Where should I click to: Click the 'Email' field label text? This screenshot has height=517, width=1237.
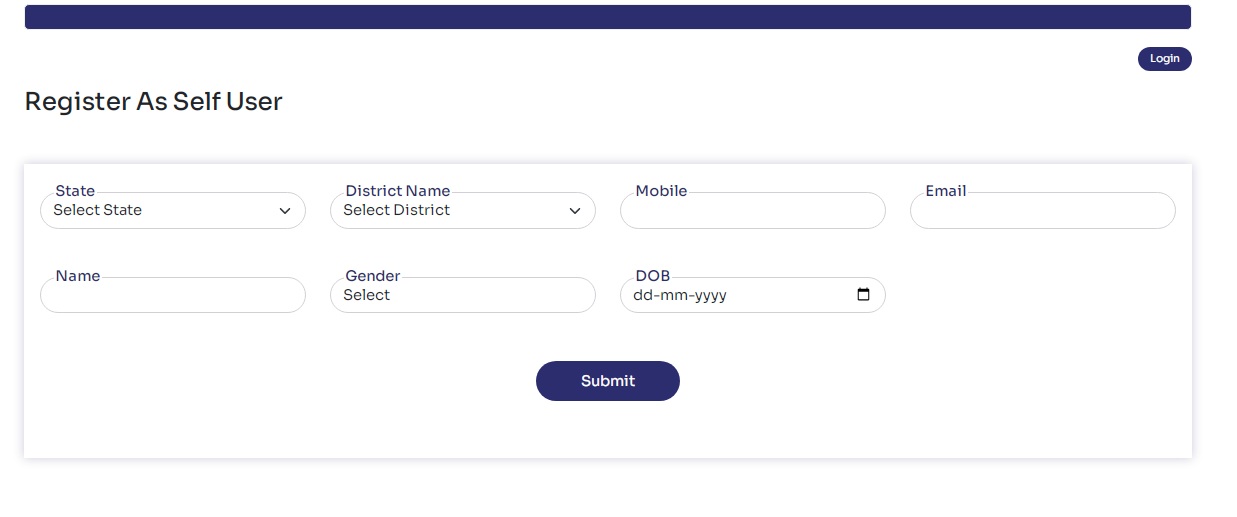945,191
